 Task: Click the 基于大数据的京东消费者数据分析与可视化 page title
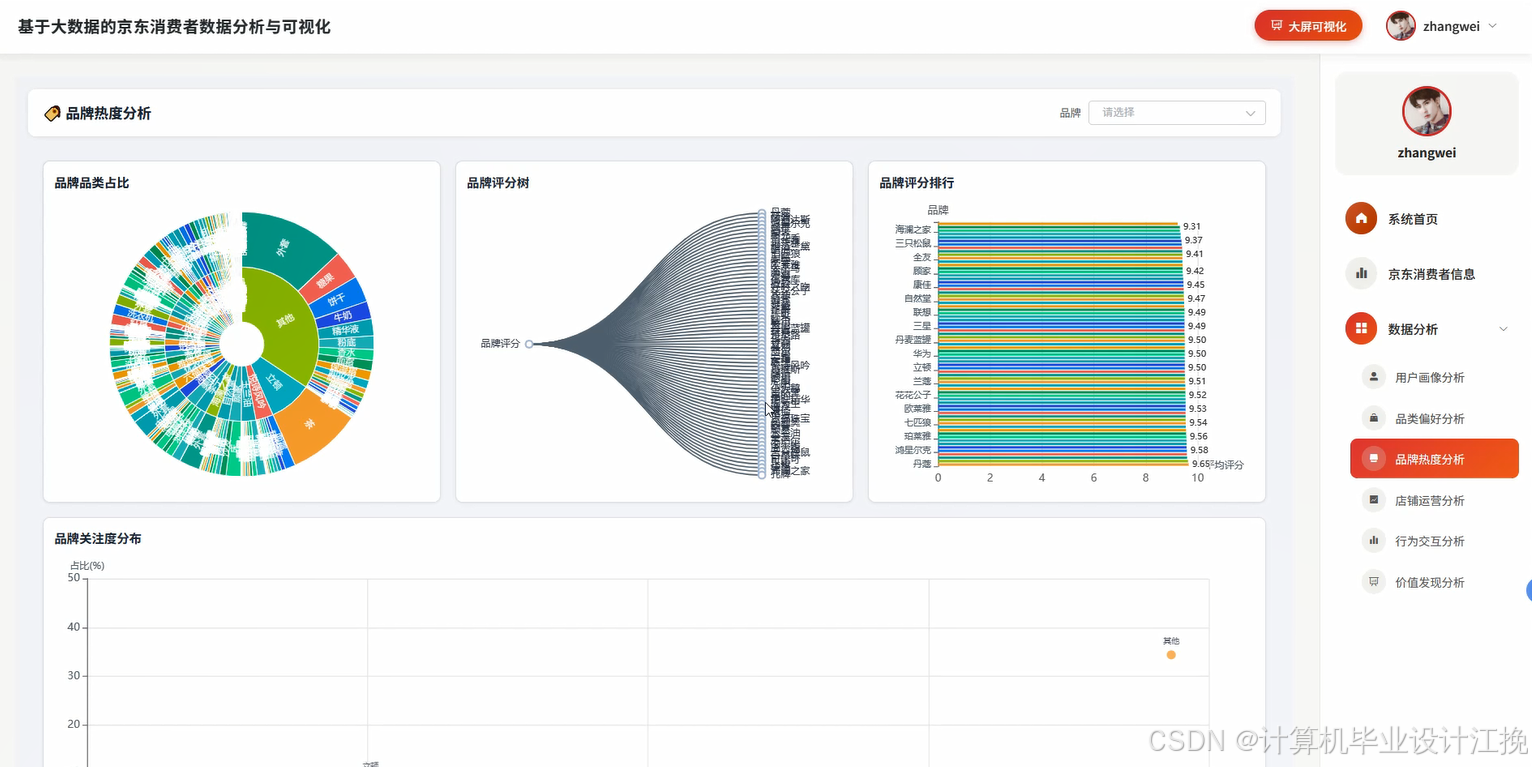174,27
